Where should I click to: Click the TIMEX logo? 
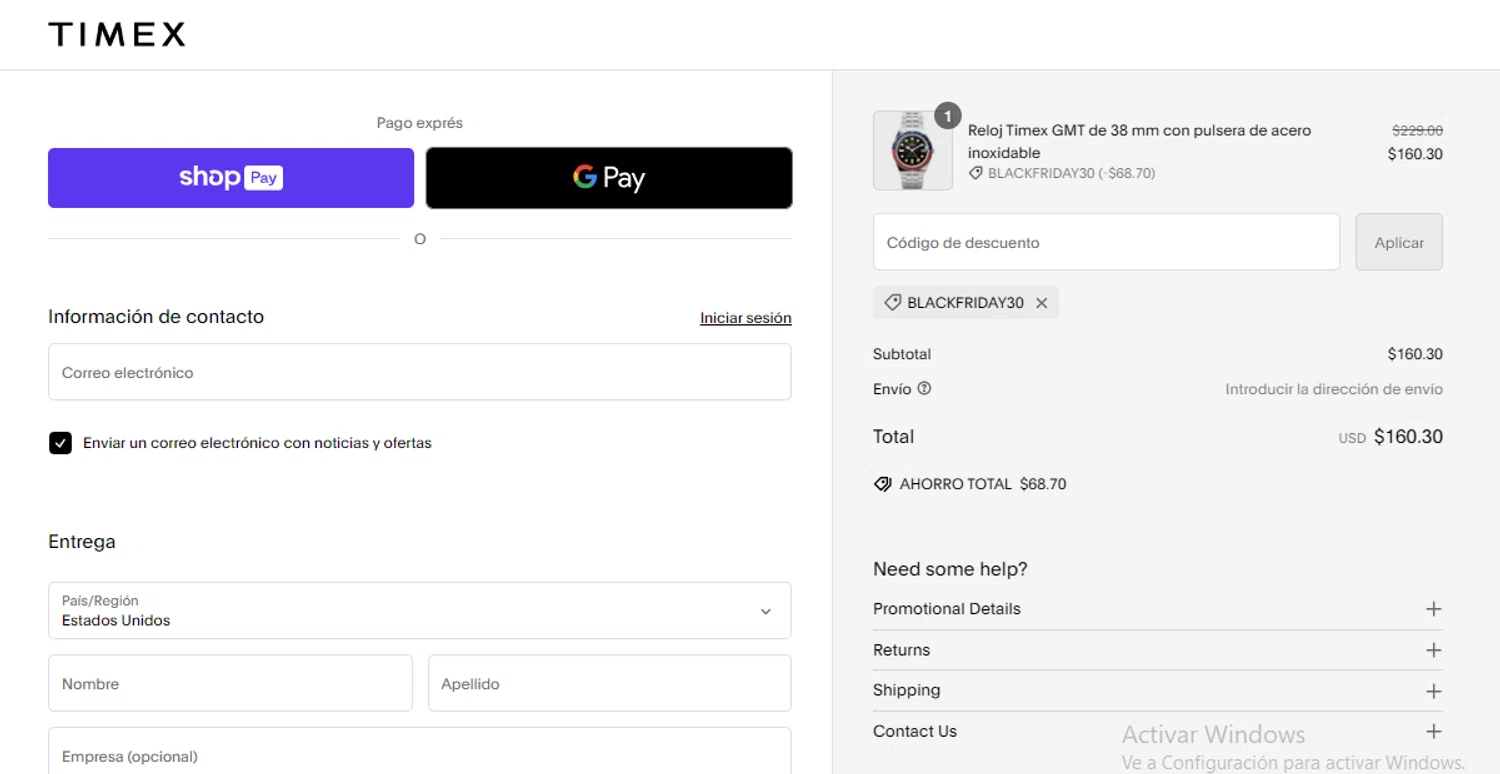pyautogui.click(x=117, y=35)
